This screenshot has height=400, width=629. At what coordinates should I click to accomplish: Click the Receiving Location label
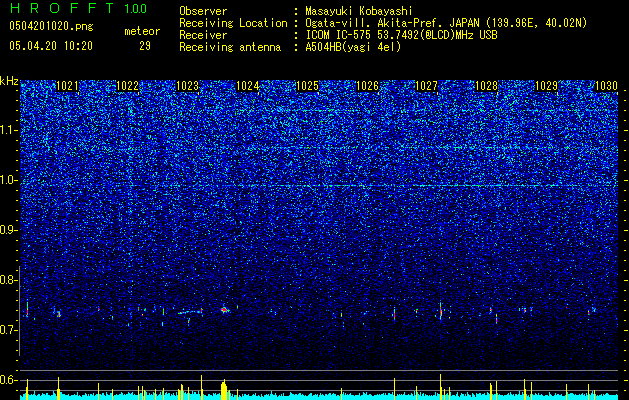[233, 23]
